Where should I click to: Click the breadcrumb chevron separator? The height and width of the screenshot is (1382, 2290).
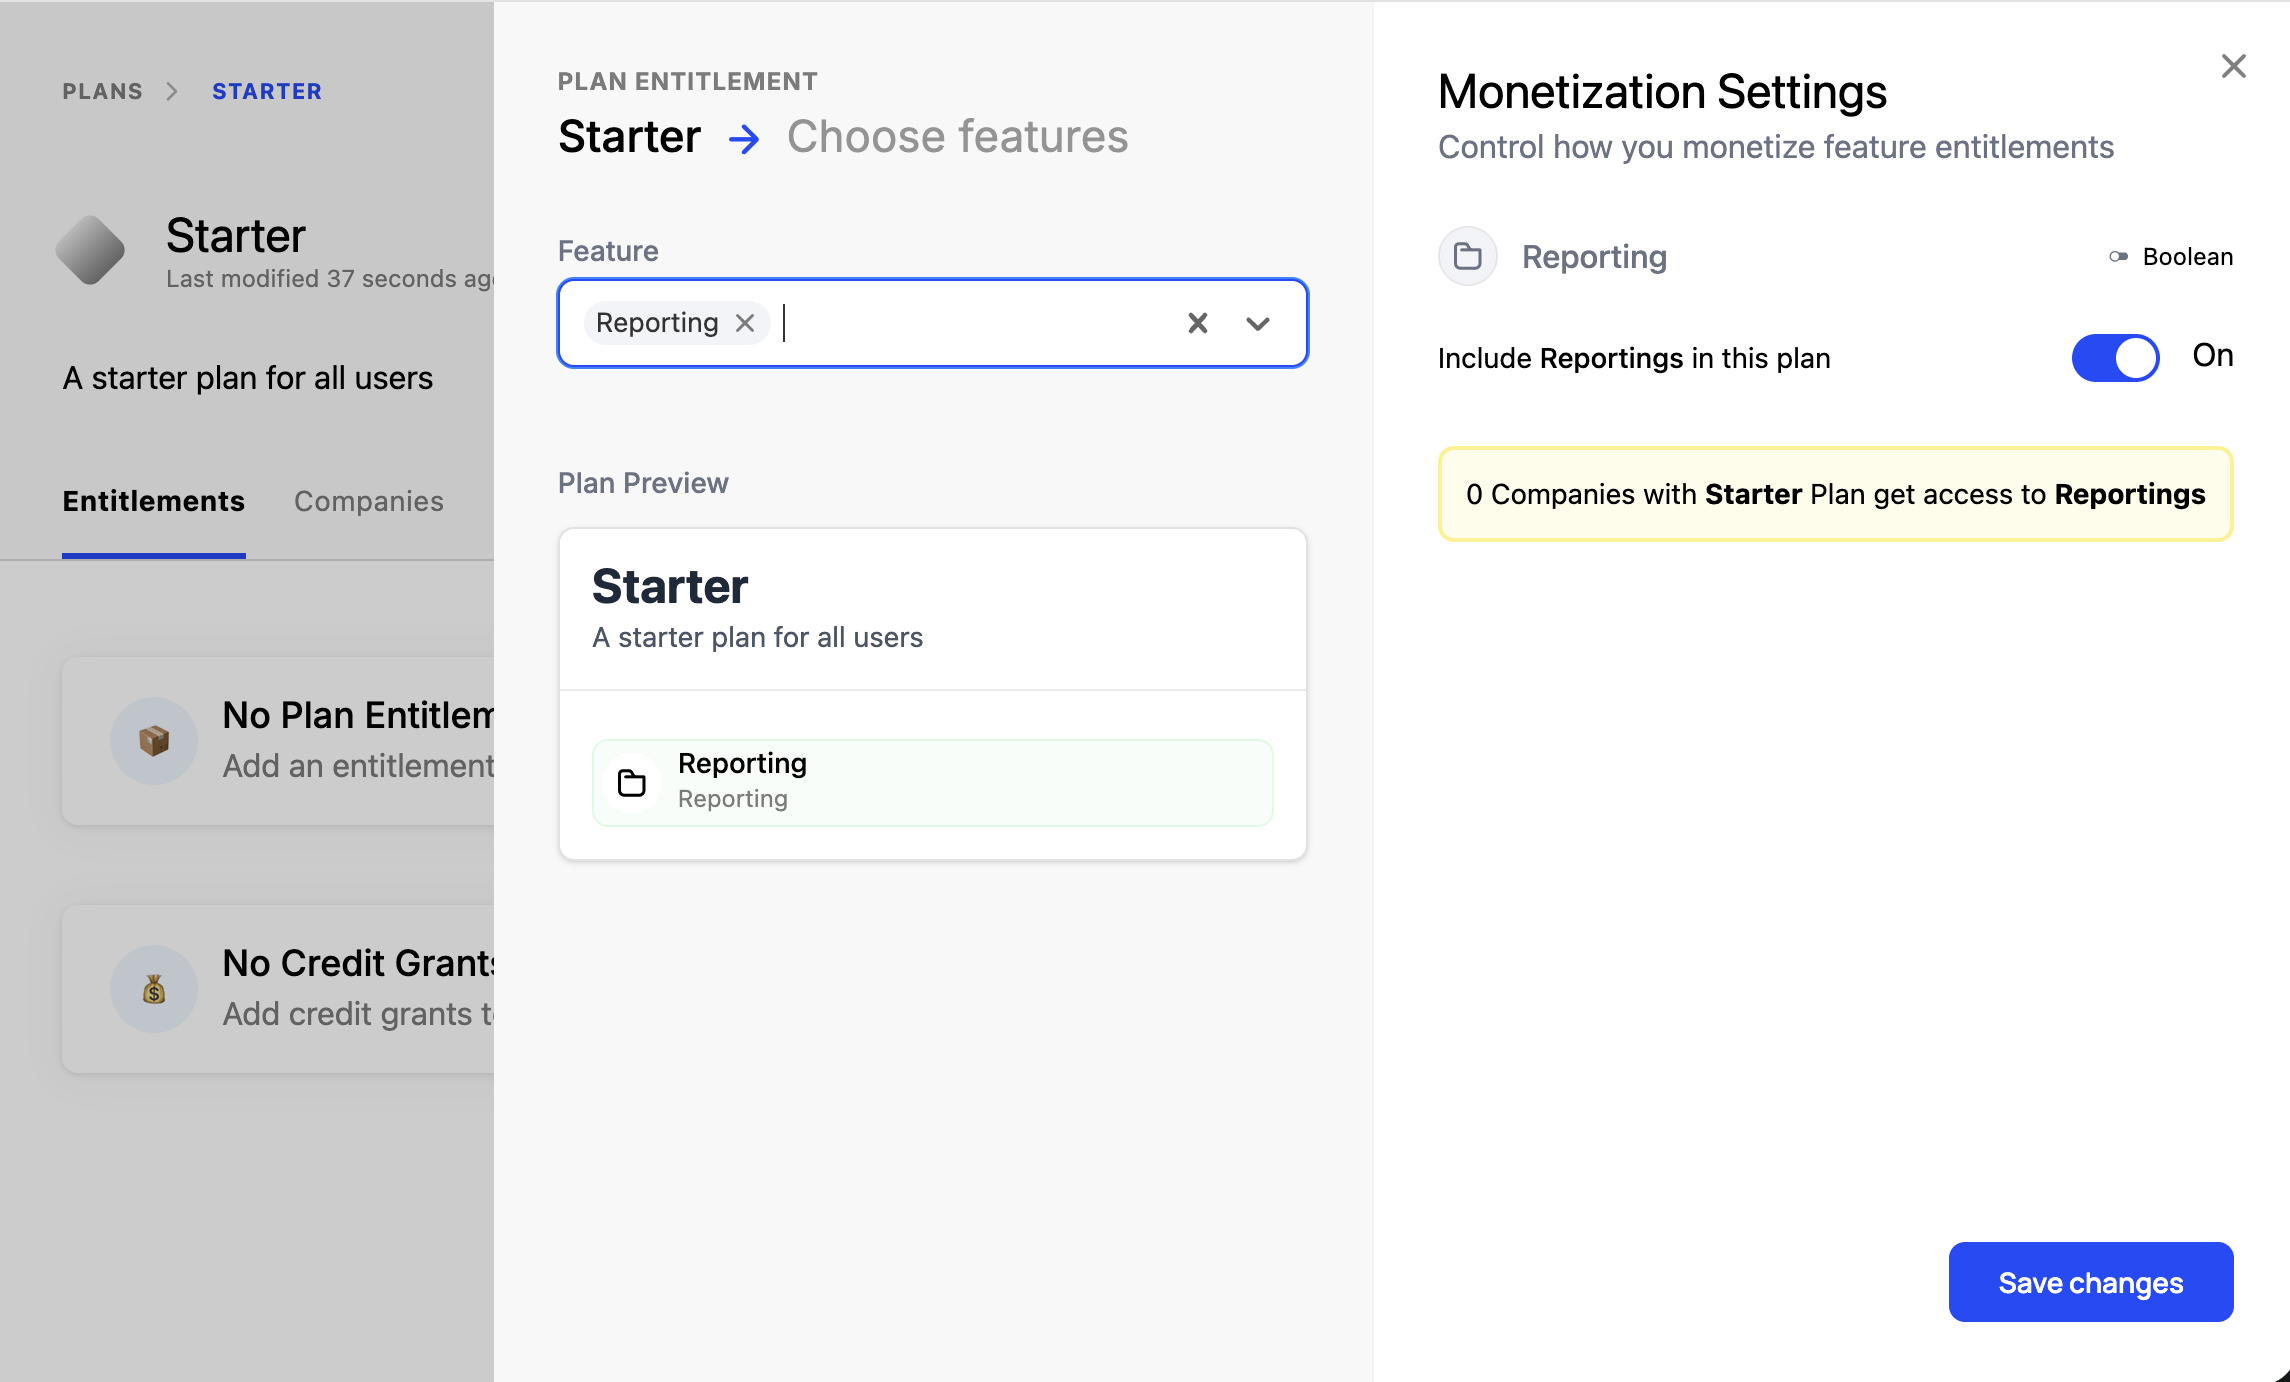click(x=172, y=91)
